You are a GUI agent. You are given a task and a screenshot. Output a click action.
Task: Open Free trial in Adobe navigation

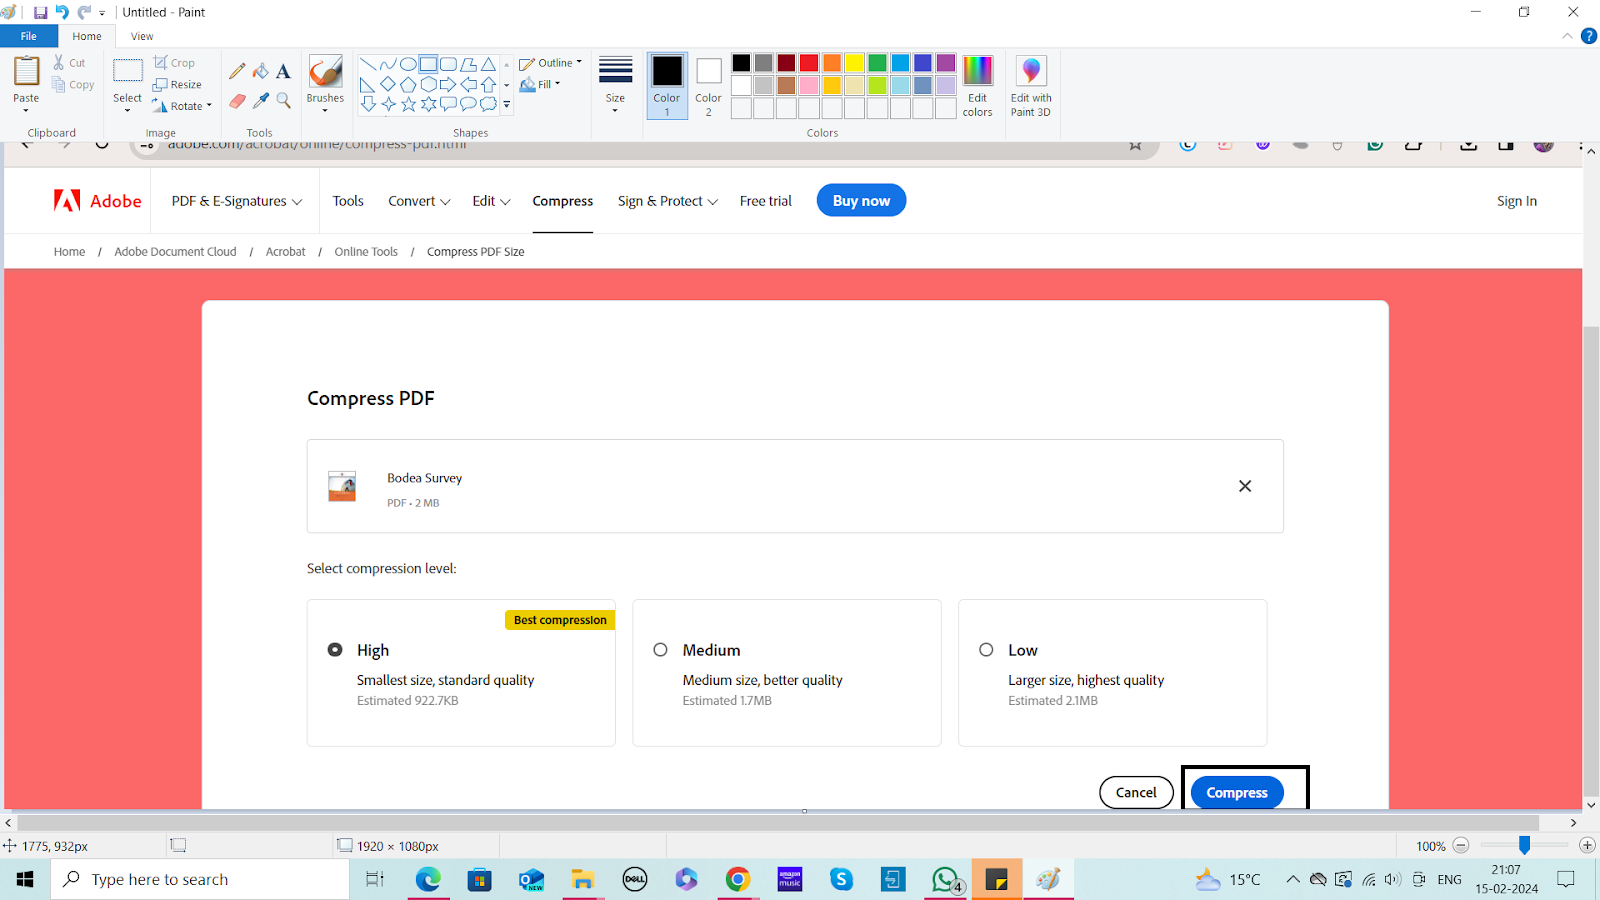coord(766,201)
